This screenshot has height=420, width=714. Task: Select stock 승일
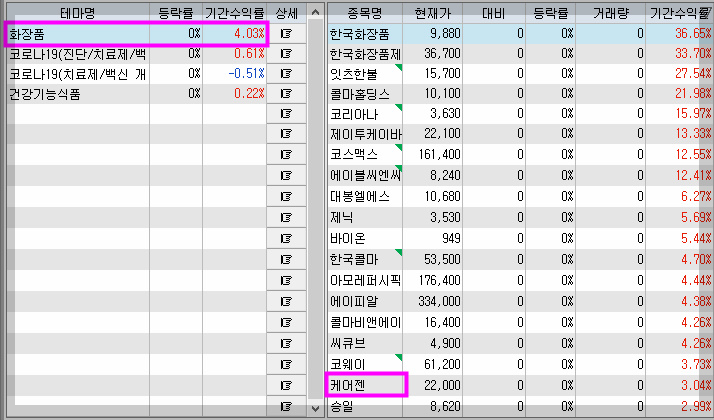(342, 405)
